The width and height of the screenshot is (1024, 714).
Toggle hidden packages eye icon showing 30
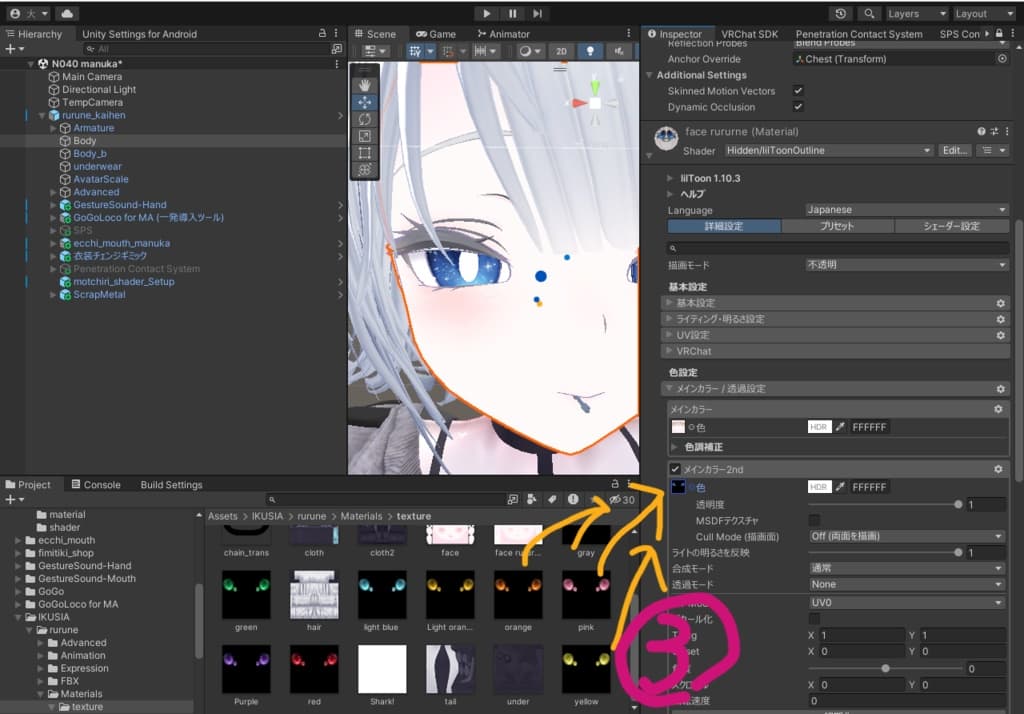[622, 500]
